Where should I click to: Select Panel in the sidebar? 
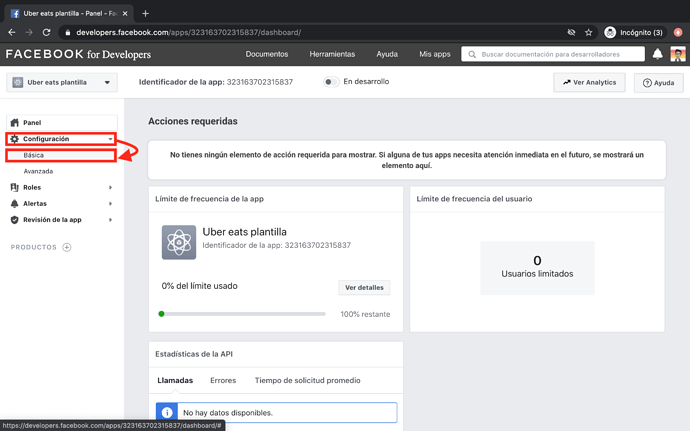pos(62,122)
